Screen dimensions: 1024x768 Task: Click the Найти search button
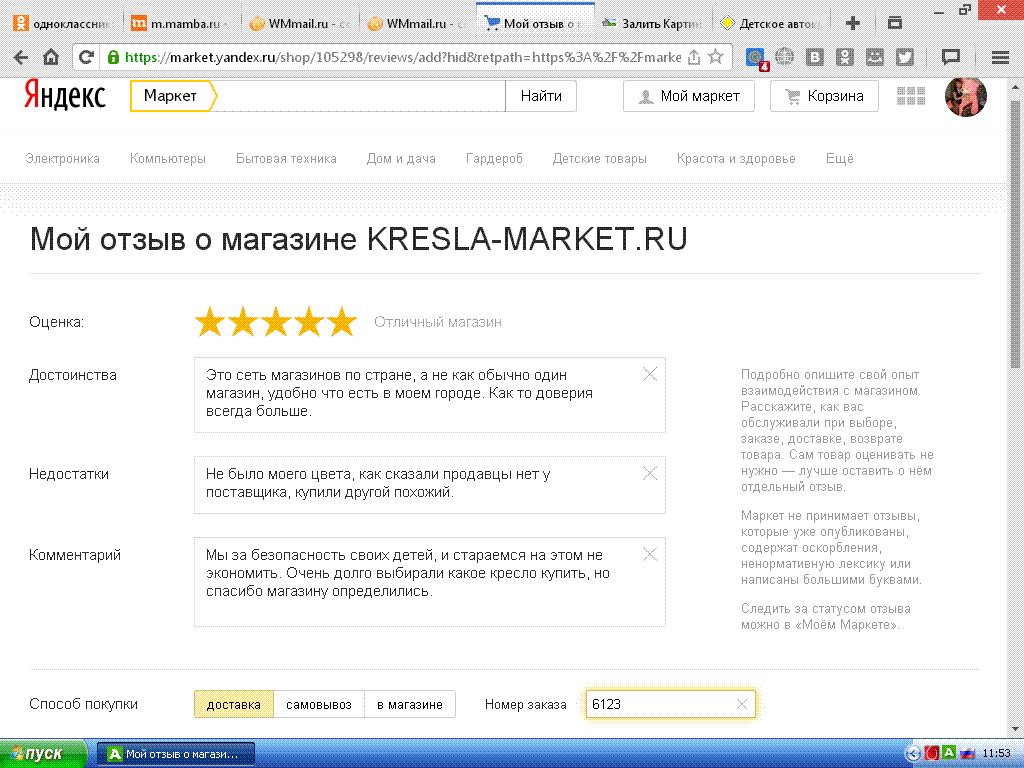click(541, 96)
